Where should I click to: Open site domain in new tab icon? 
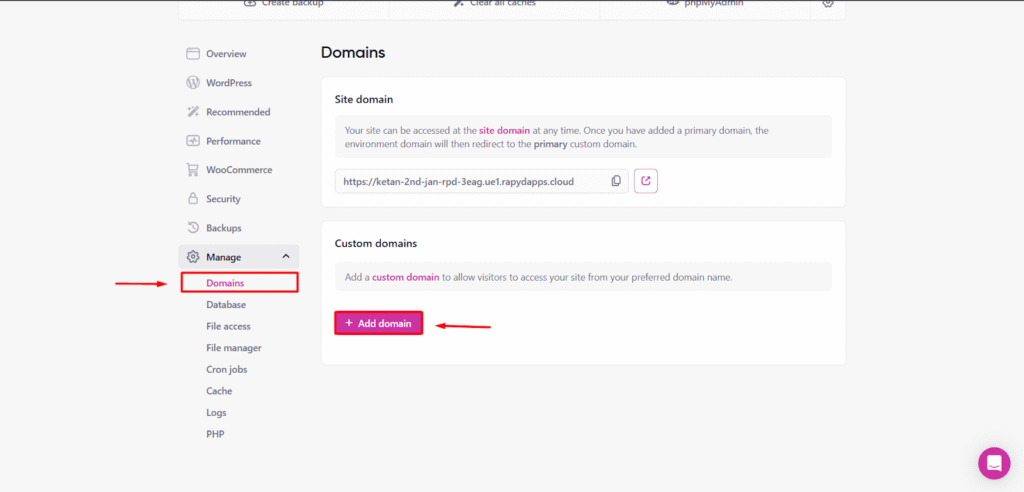point(646,181)
